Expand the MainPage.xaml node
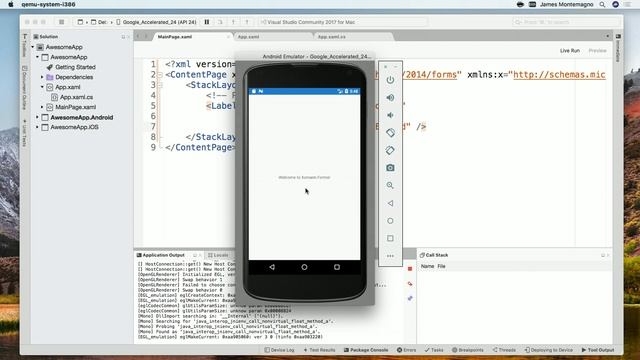 pos(42,107)
